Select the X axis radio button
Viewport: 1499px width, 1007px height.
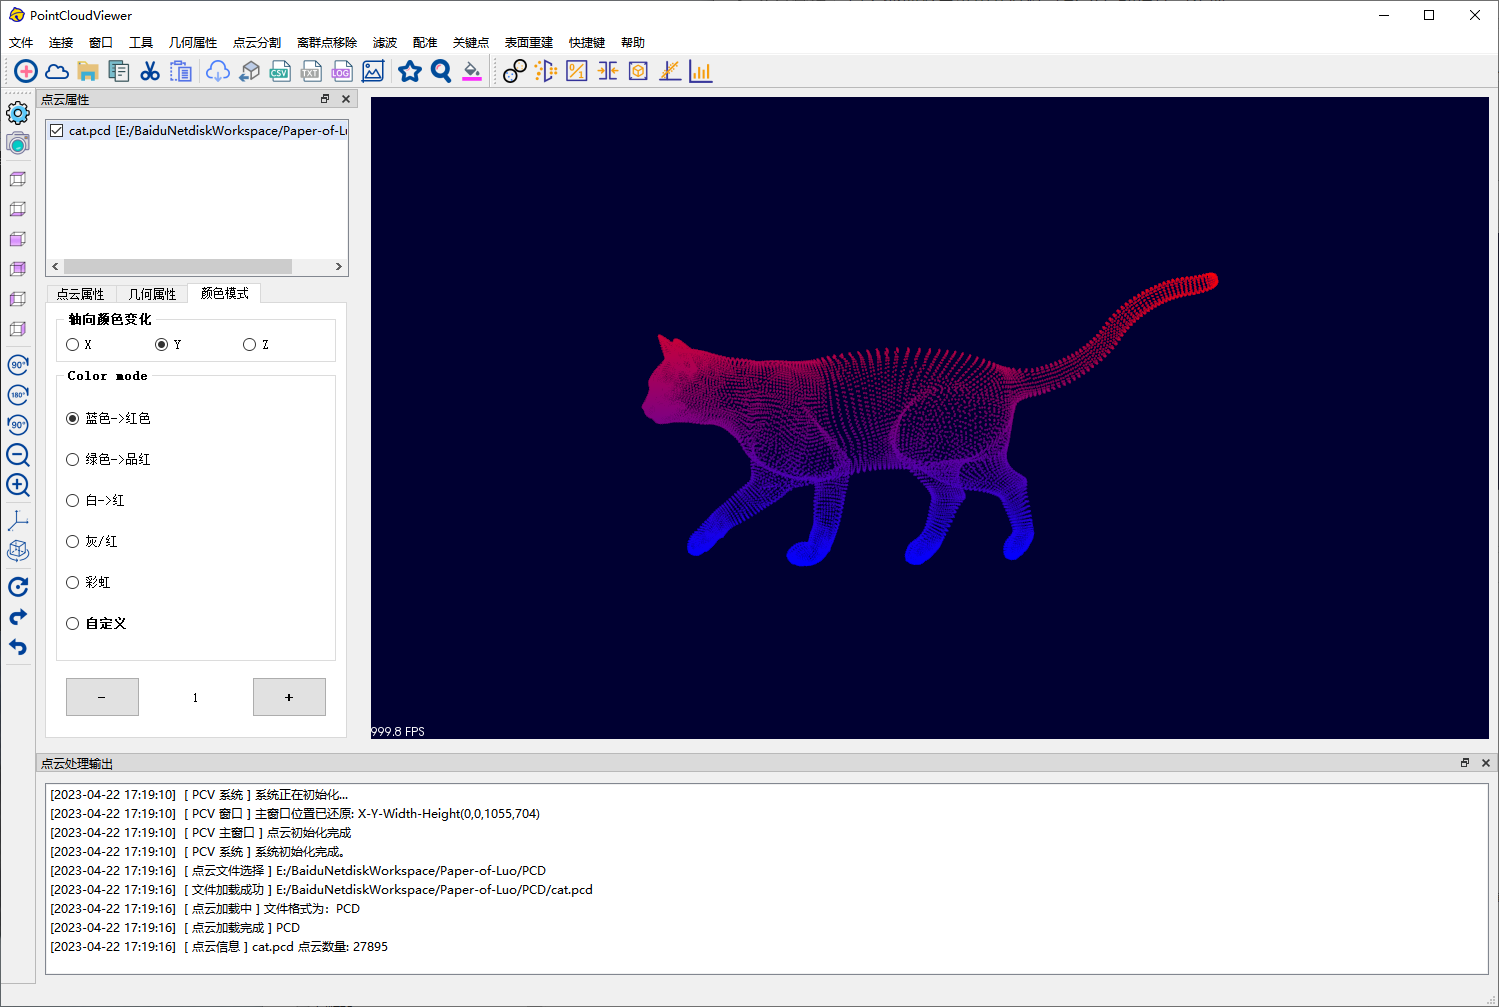point(72,344)
